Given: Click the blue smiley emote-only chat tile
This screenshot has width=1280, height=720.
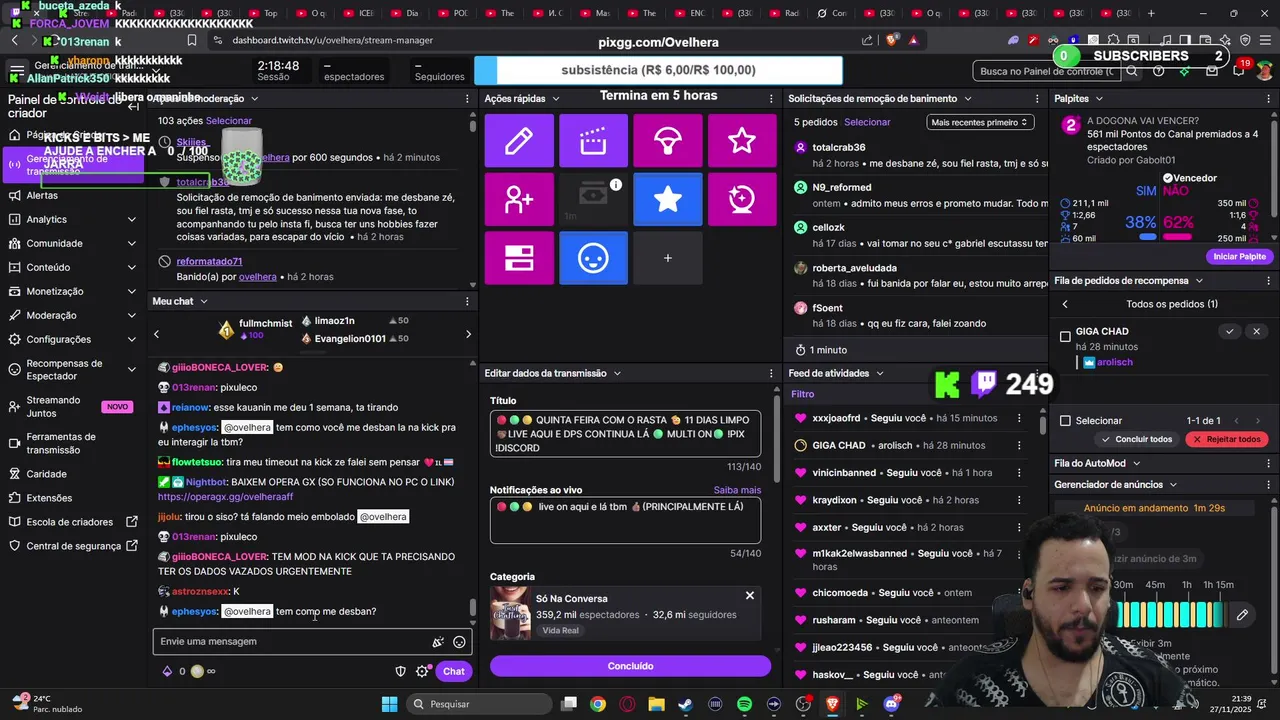Looking at the screenshot, I should 593,258.
